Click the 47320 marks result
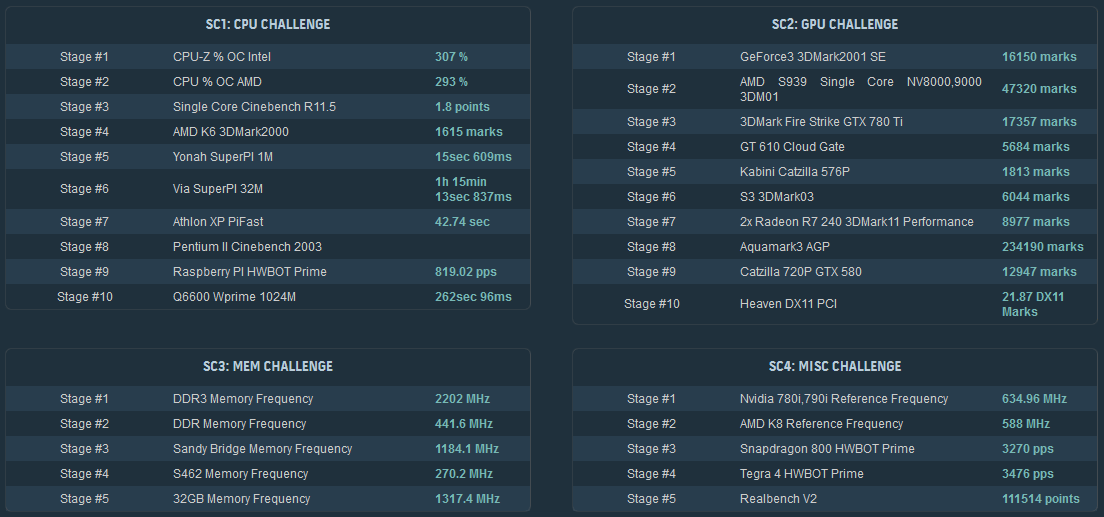Screen dimensions: 1104x517 tap(1039, 89)
